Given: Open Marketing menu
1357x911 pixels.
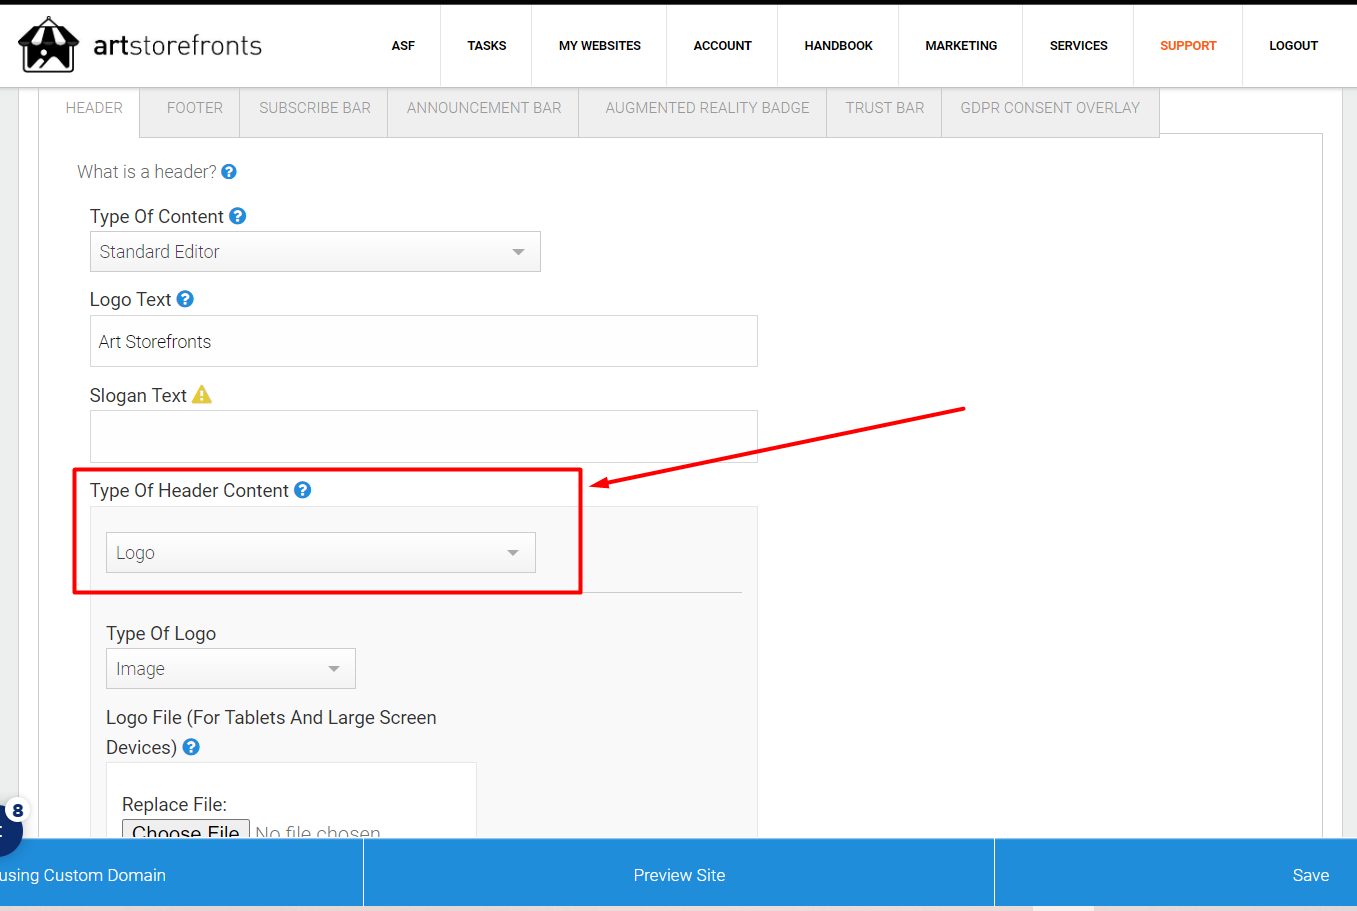Looking at the screenshot, I should [x=961, y=46].
